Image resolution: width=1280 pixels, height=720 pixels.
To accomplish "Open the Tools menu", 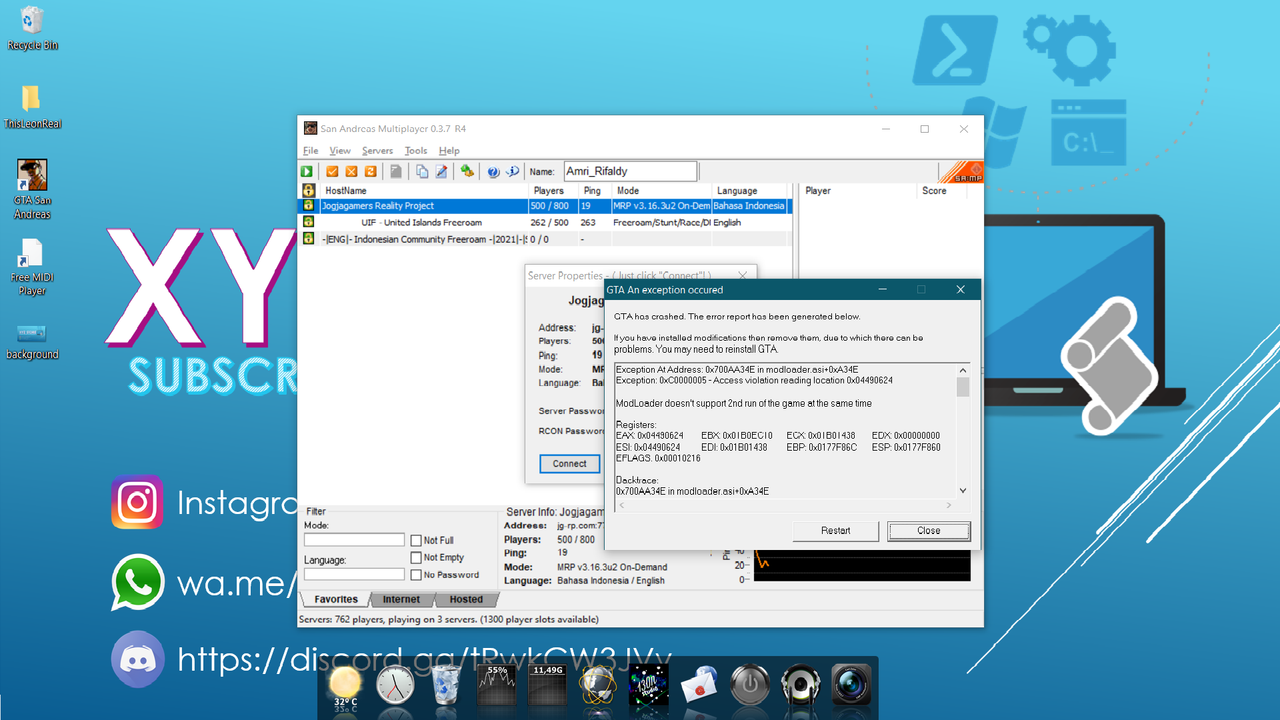I will (x=416, y=151).
